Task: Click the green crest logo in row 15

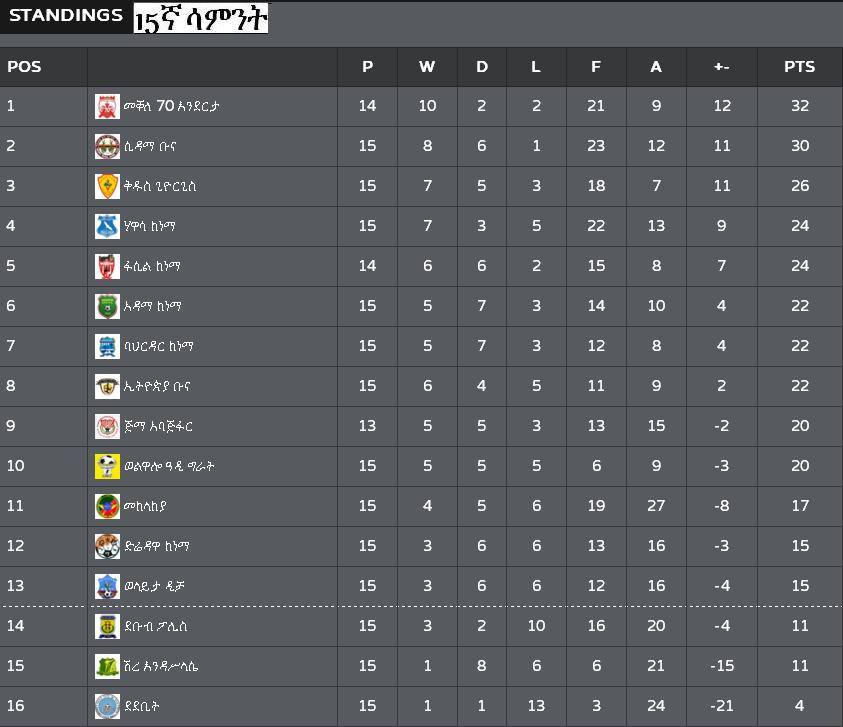Action: click(x=107, y=666)
